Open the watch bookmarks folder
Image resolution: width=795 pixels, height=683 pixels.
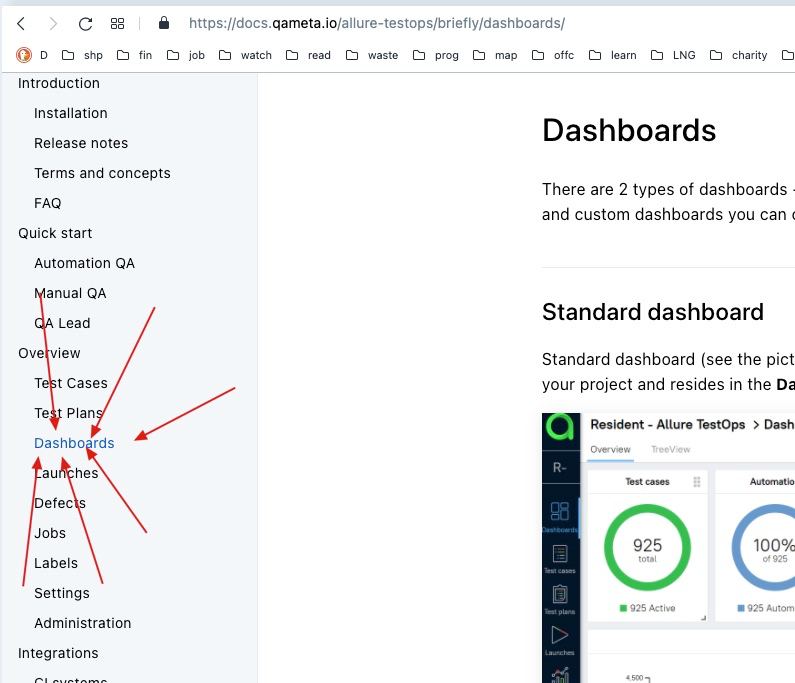pyautogui.click(x=245, y=55)
